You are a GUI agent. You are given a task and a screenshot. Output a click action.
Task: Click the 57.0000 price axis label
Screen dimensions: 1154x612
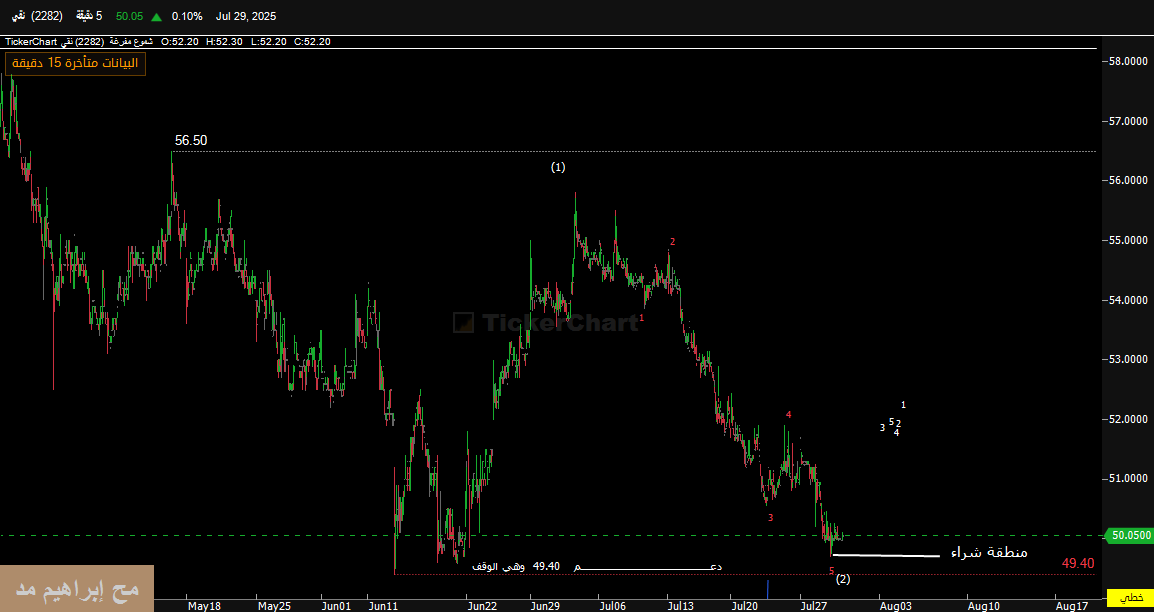click(x=1127, y=121)
